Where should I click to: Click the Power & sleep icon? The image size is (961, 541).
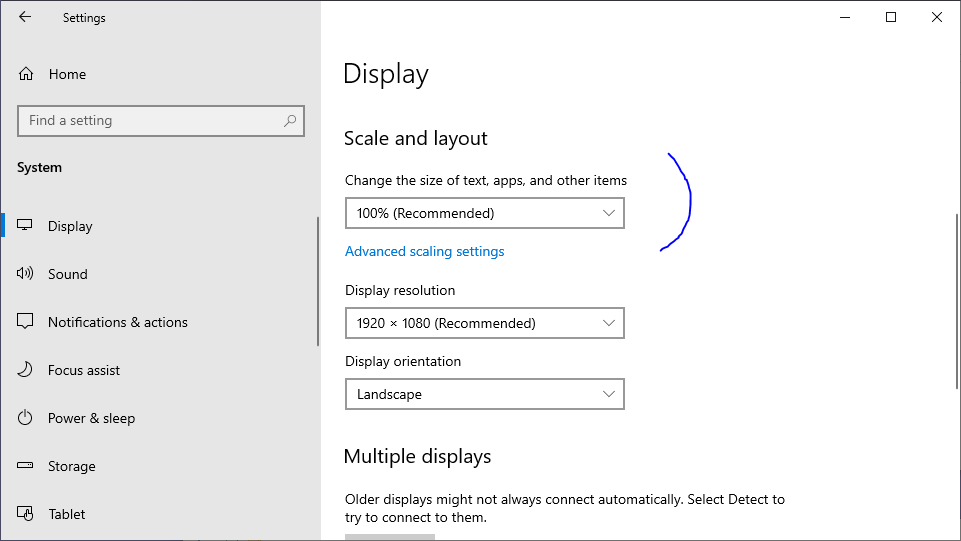point(26,418)
